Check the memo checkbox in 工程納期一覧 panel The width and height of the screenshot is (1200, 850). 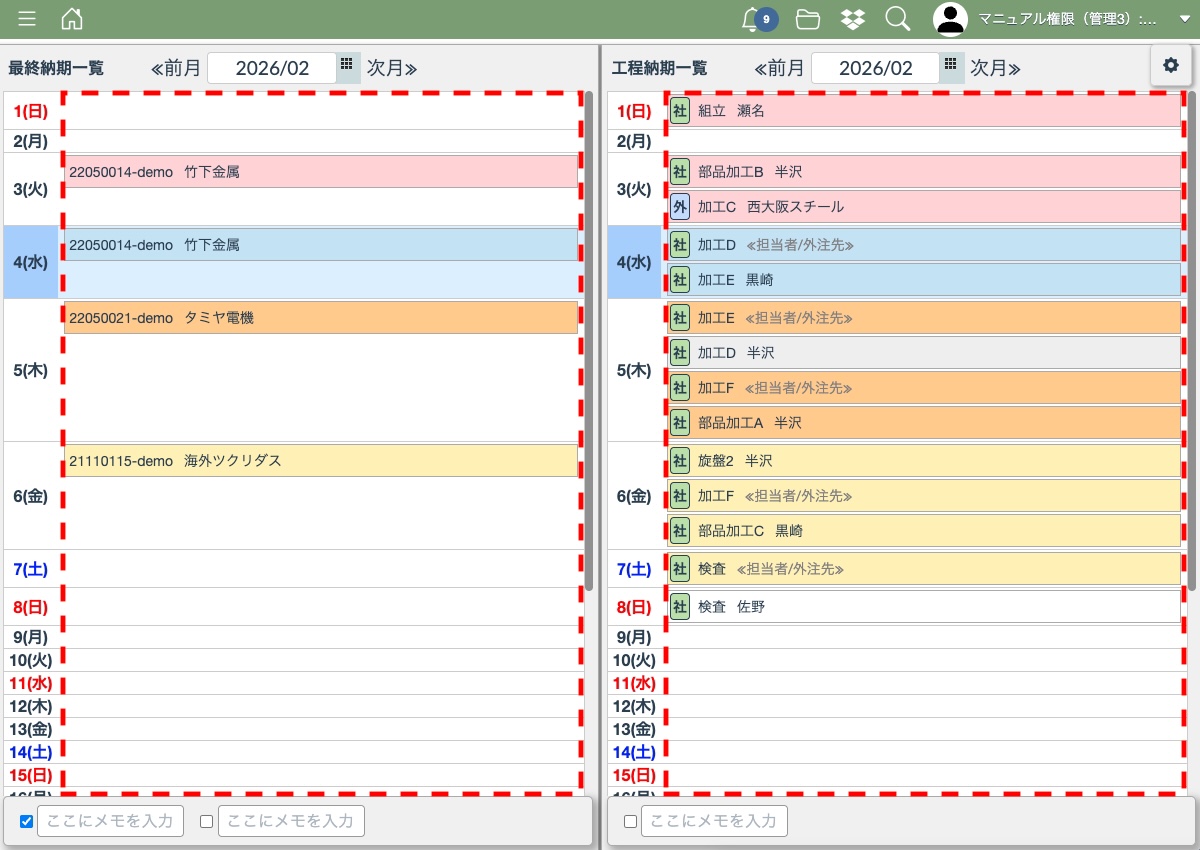coord(630,822)
